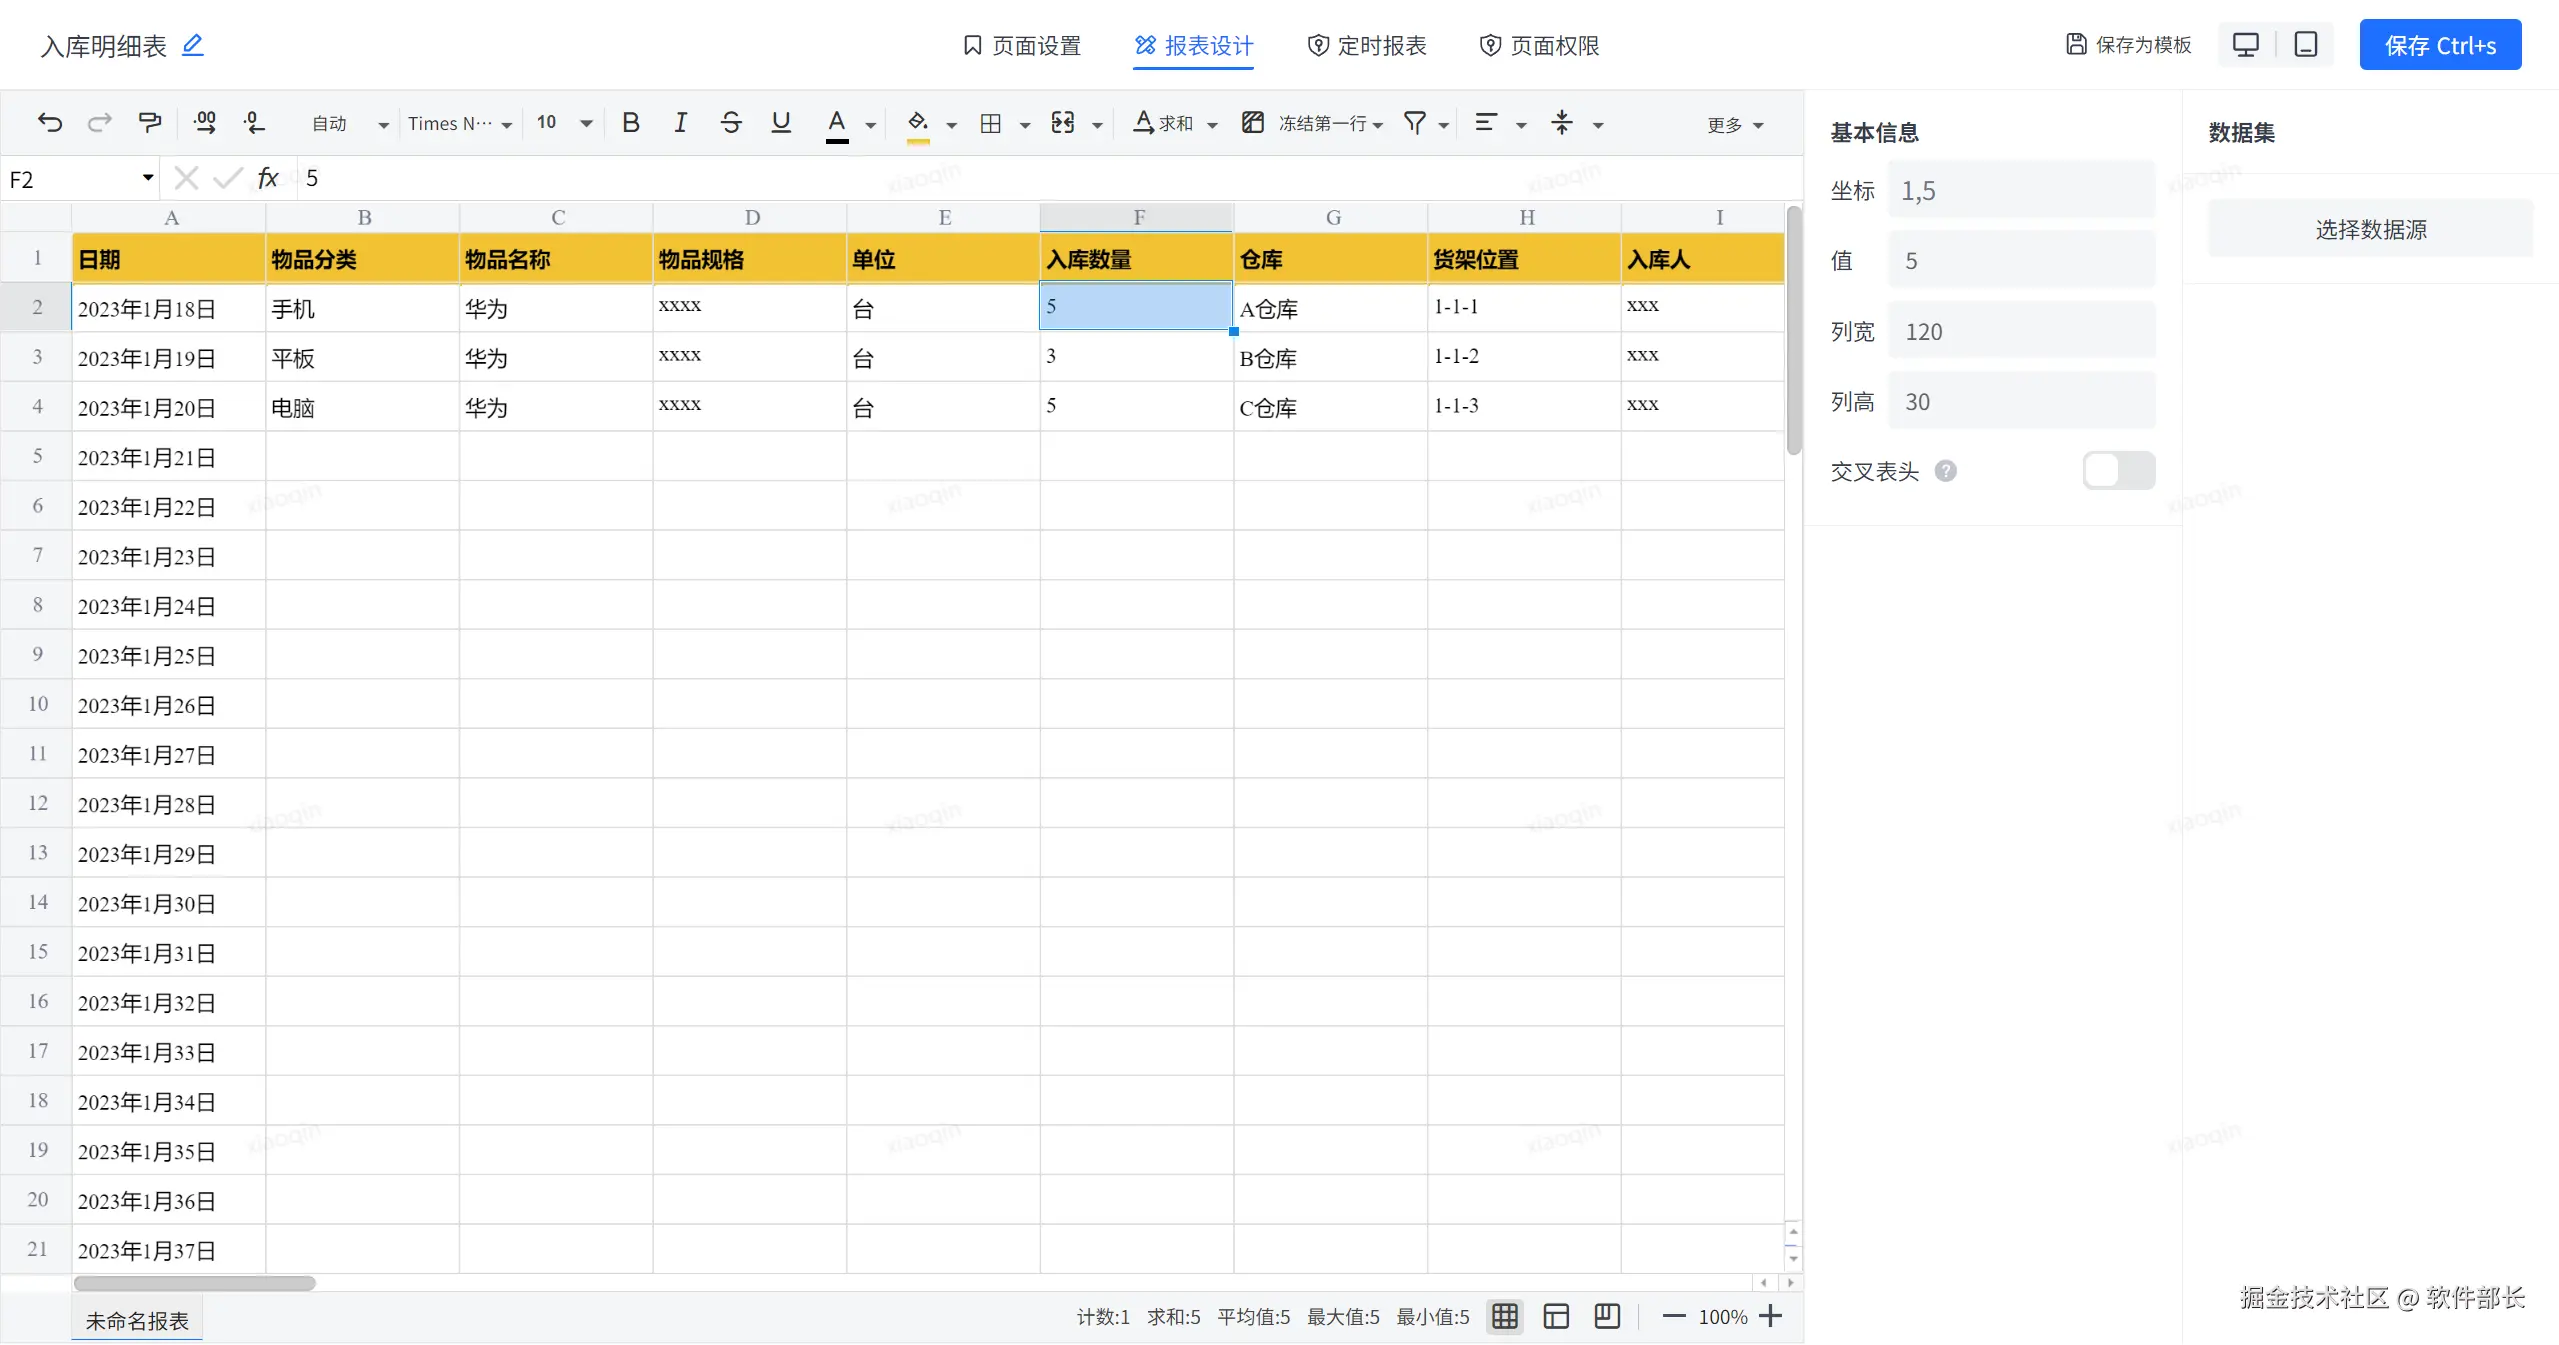Click the undo icon in toolbar
This screenshot has width=2559, height=1345.
click(49, 123)
